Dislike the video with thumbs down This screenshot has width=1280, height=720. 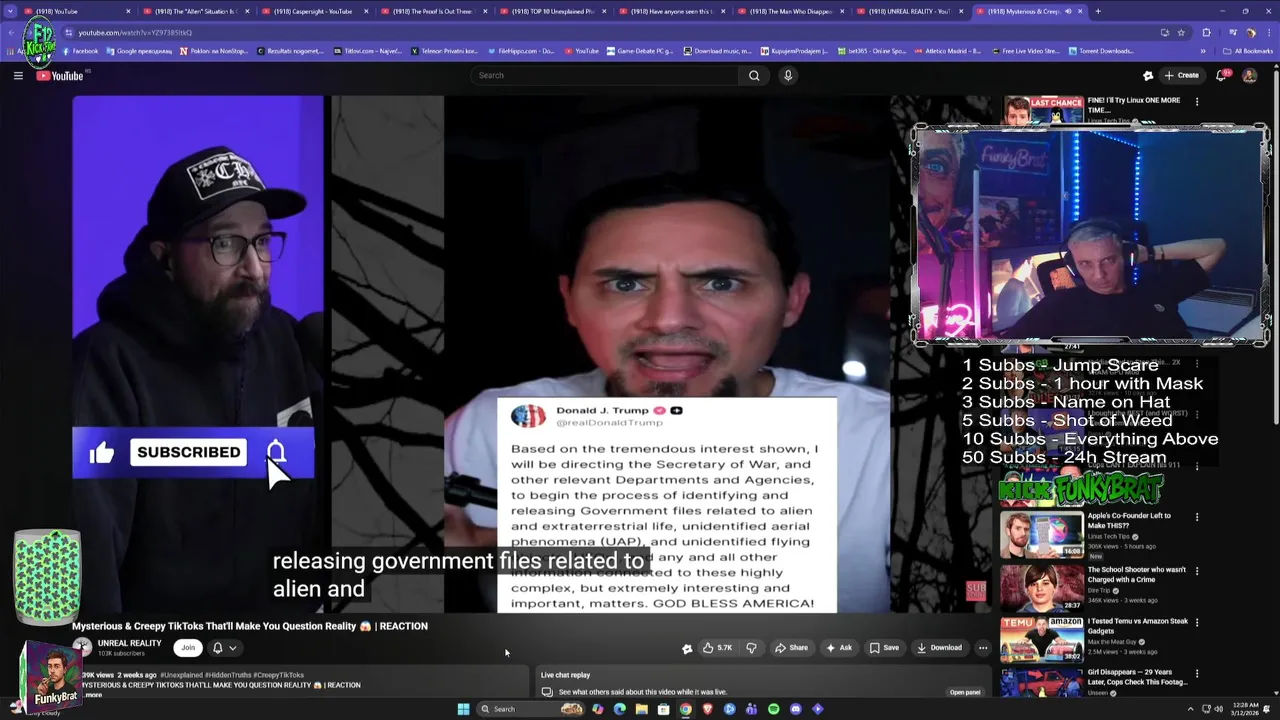[751, 648]
